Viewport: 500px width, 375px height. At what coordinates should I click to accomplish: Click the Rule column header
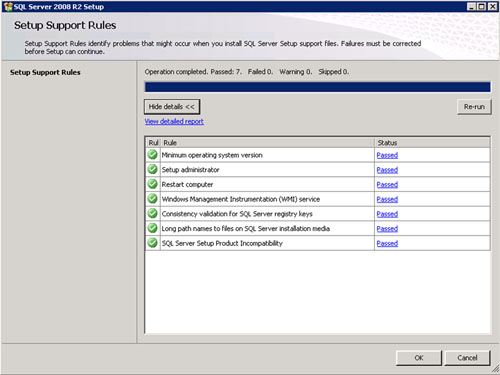(268, 143)
